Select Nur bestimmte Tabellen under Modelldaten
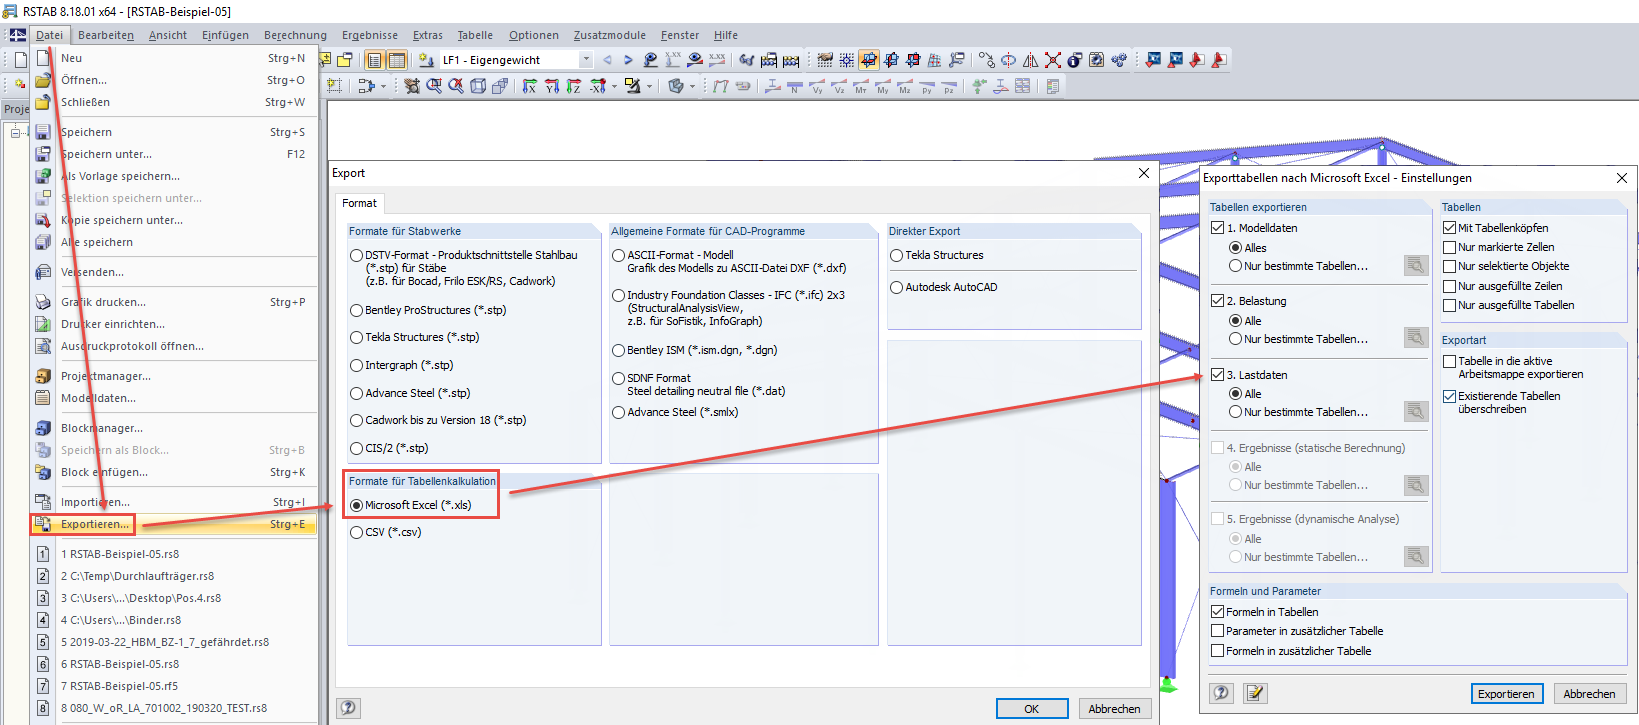Viewport: 1639px width, 725px height. pyautogui.click(x=1235, y=266)
